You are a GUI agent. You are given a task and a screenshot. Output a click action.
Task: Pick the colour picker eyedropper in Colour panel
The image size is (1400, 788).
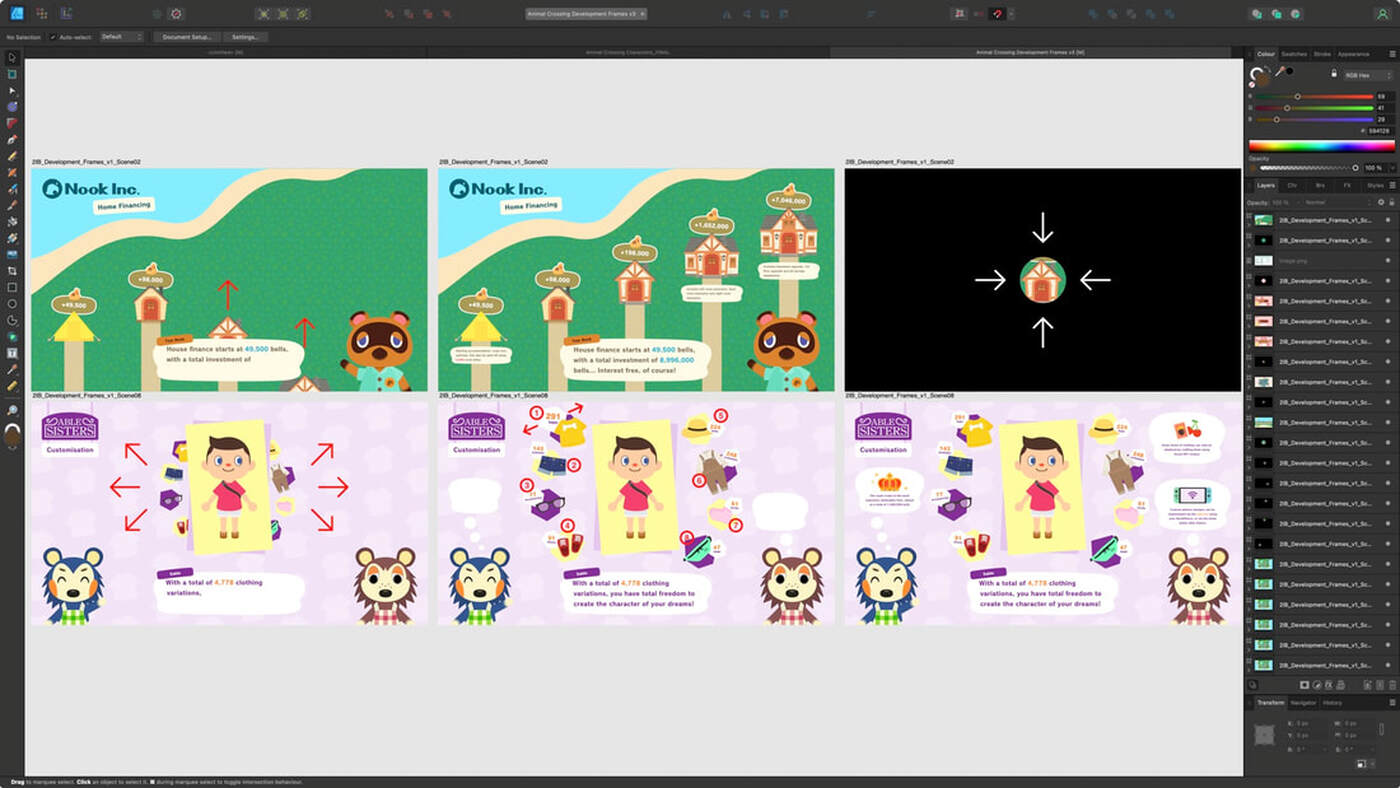[1279, 71]
